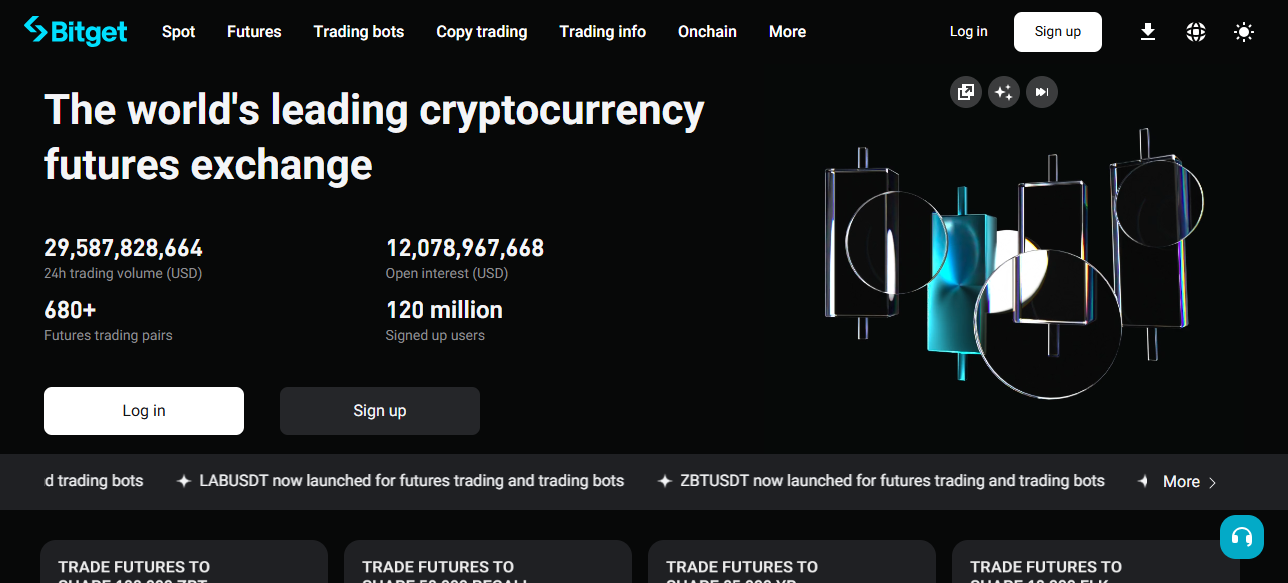Click the white Sign up header button

pyautogui.click(x=1057, y=32)
